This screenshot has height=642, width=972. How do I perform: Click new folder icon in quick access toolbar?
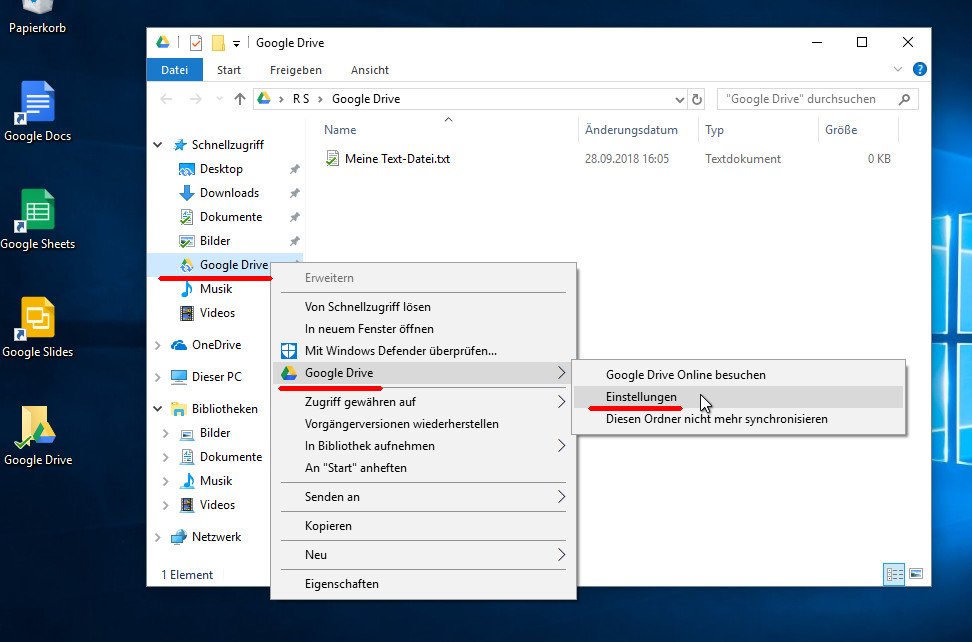click(x=218, y=43)
